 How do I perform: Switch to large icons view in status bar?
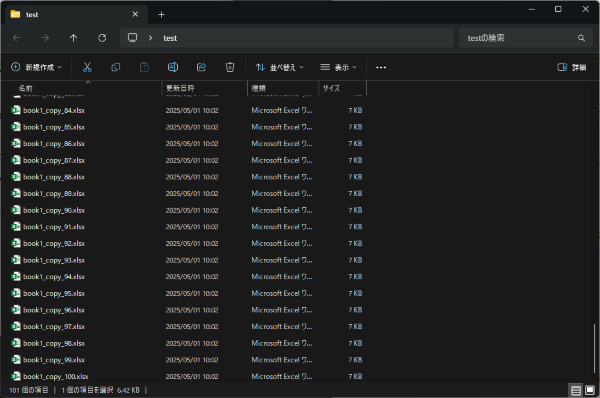pyautogui.click(x=590, y=390)
